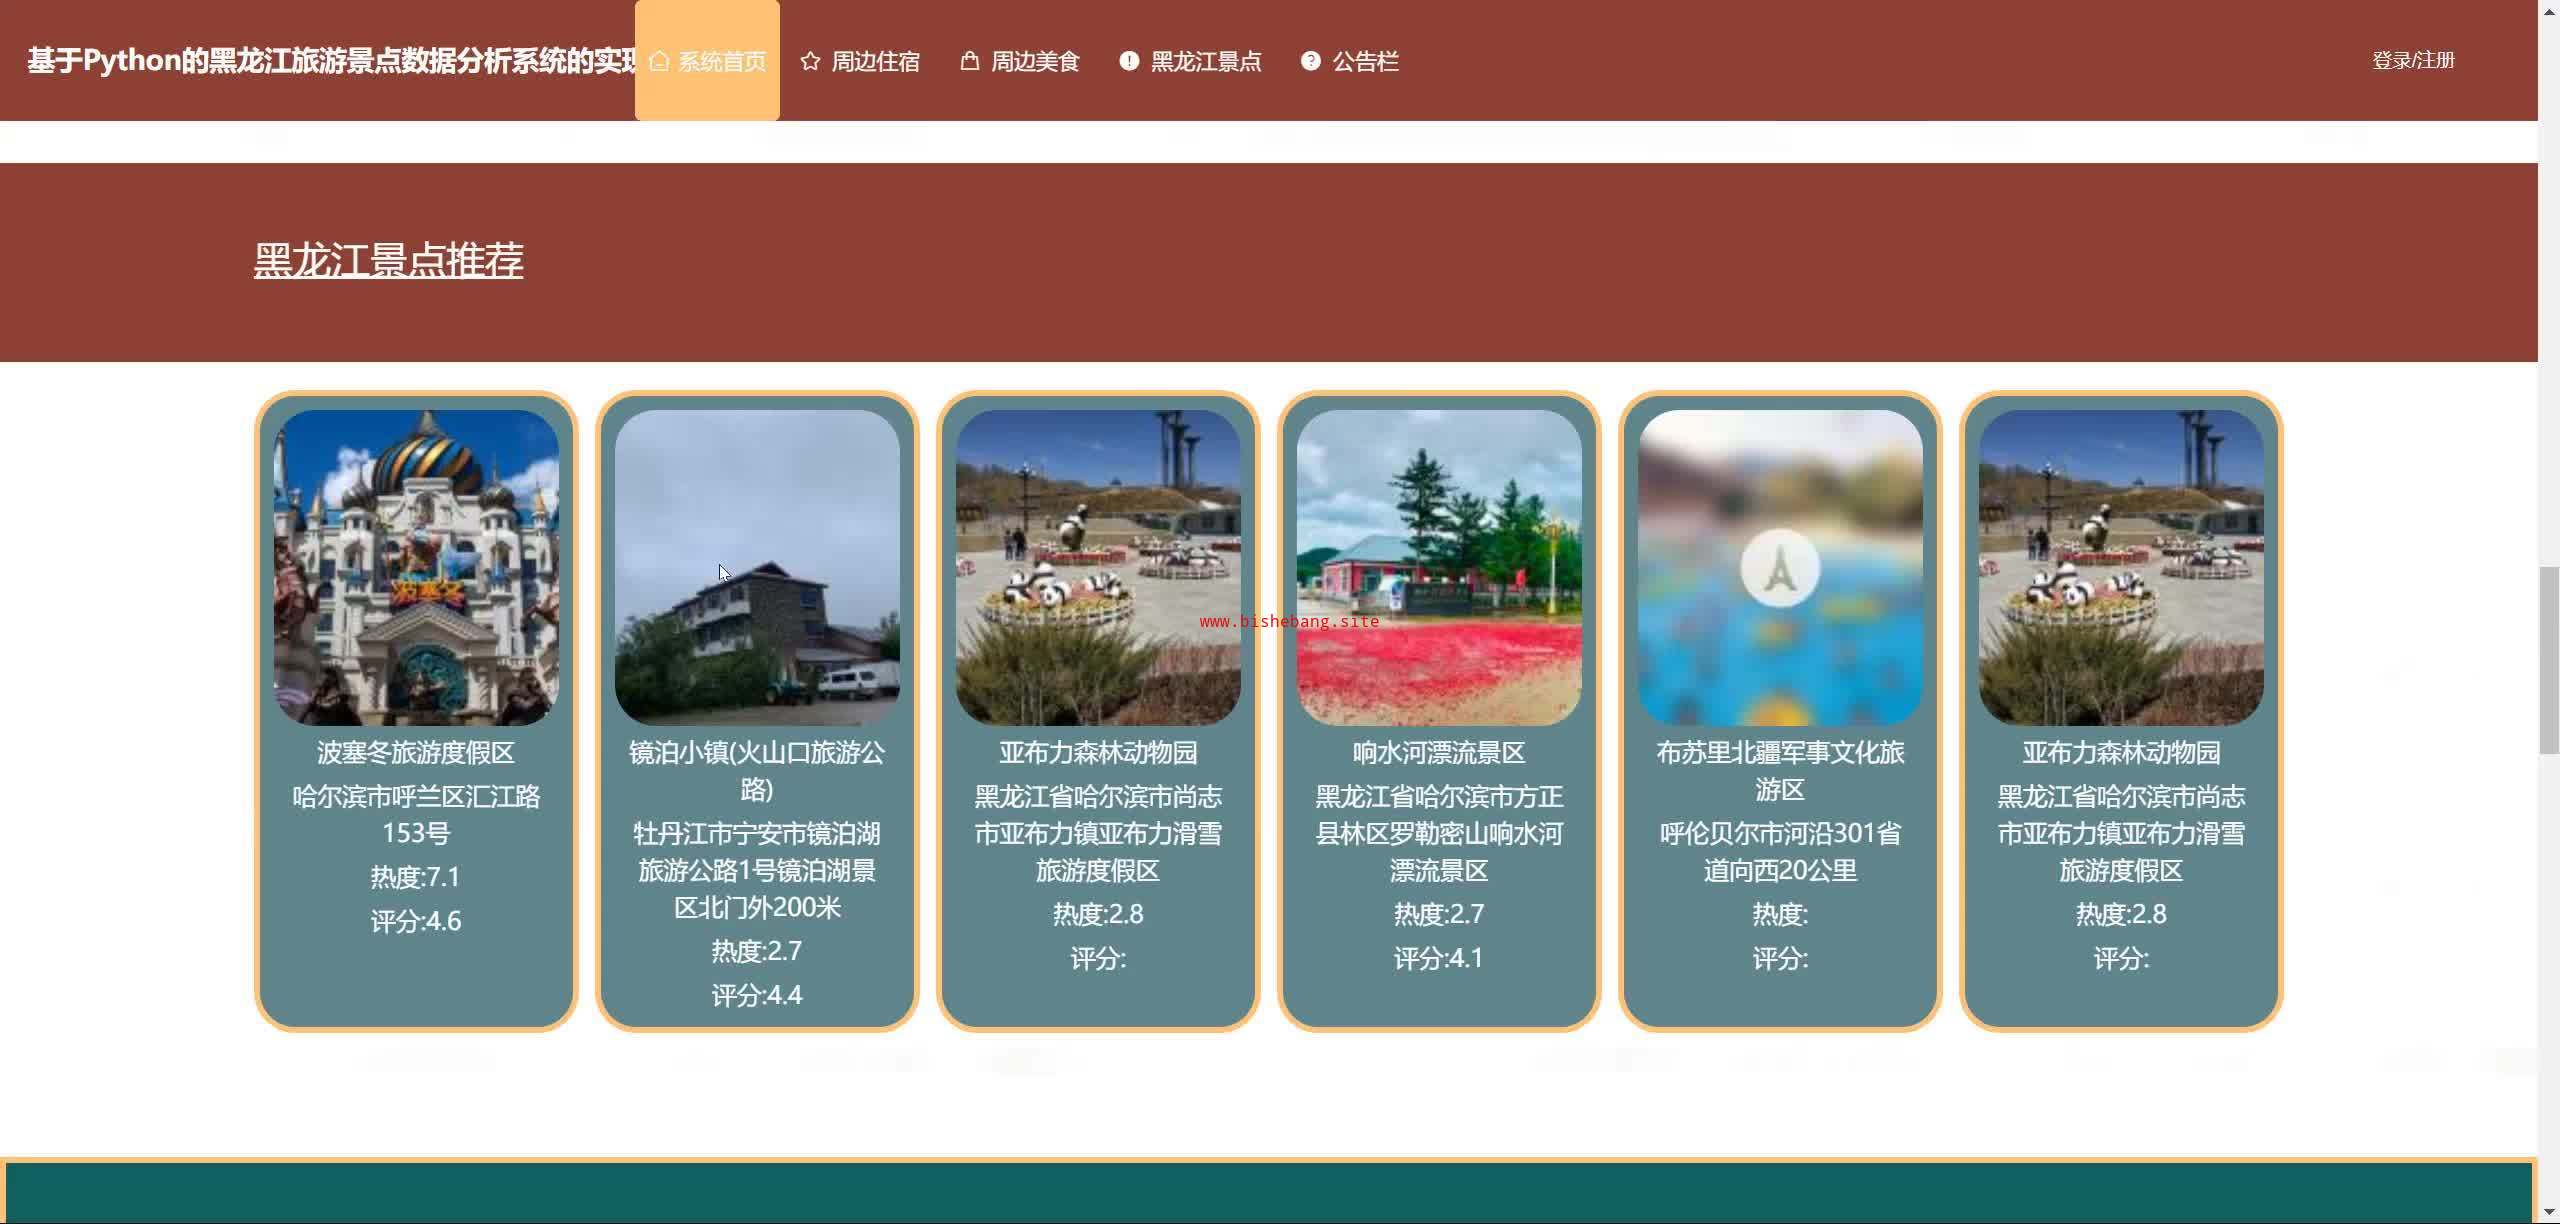Viewport: 2560px width, 1224px height.
Task: Click the site title 基于Python的黑龙江旅游景点数据分析系统
Action: pos(330,60)
